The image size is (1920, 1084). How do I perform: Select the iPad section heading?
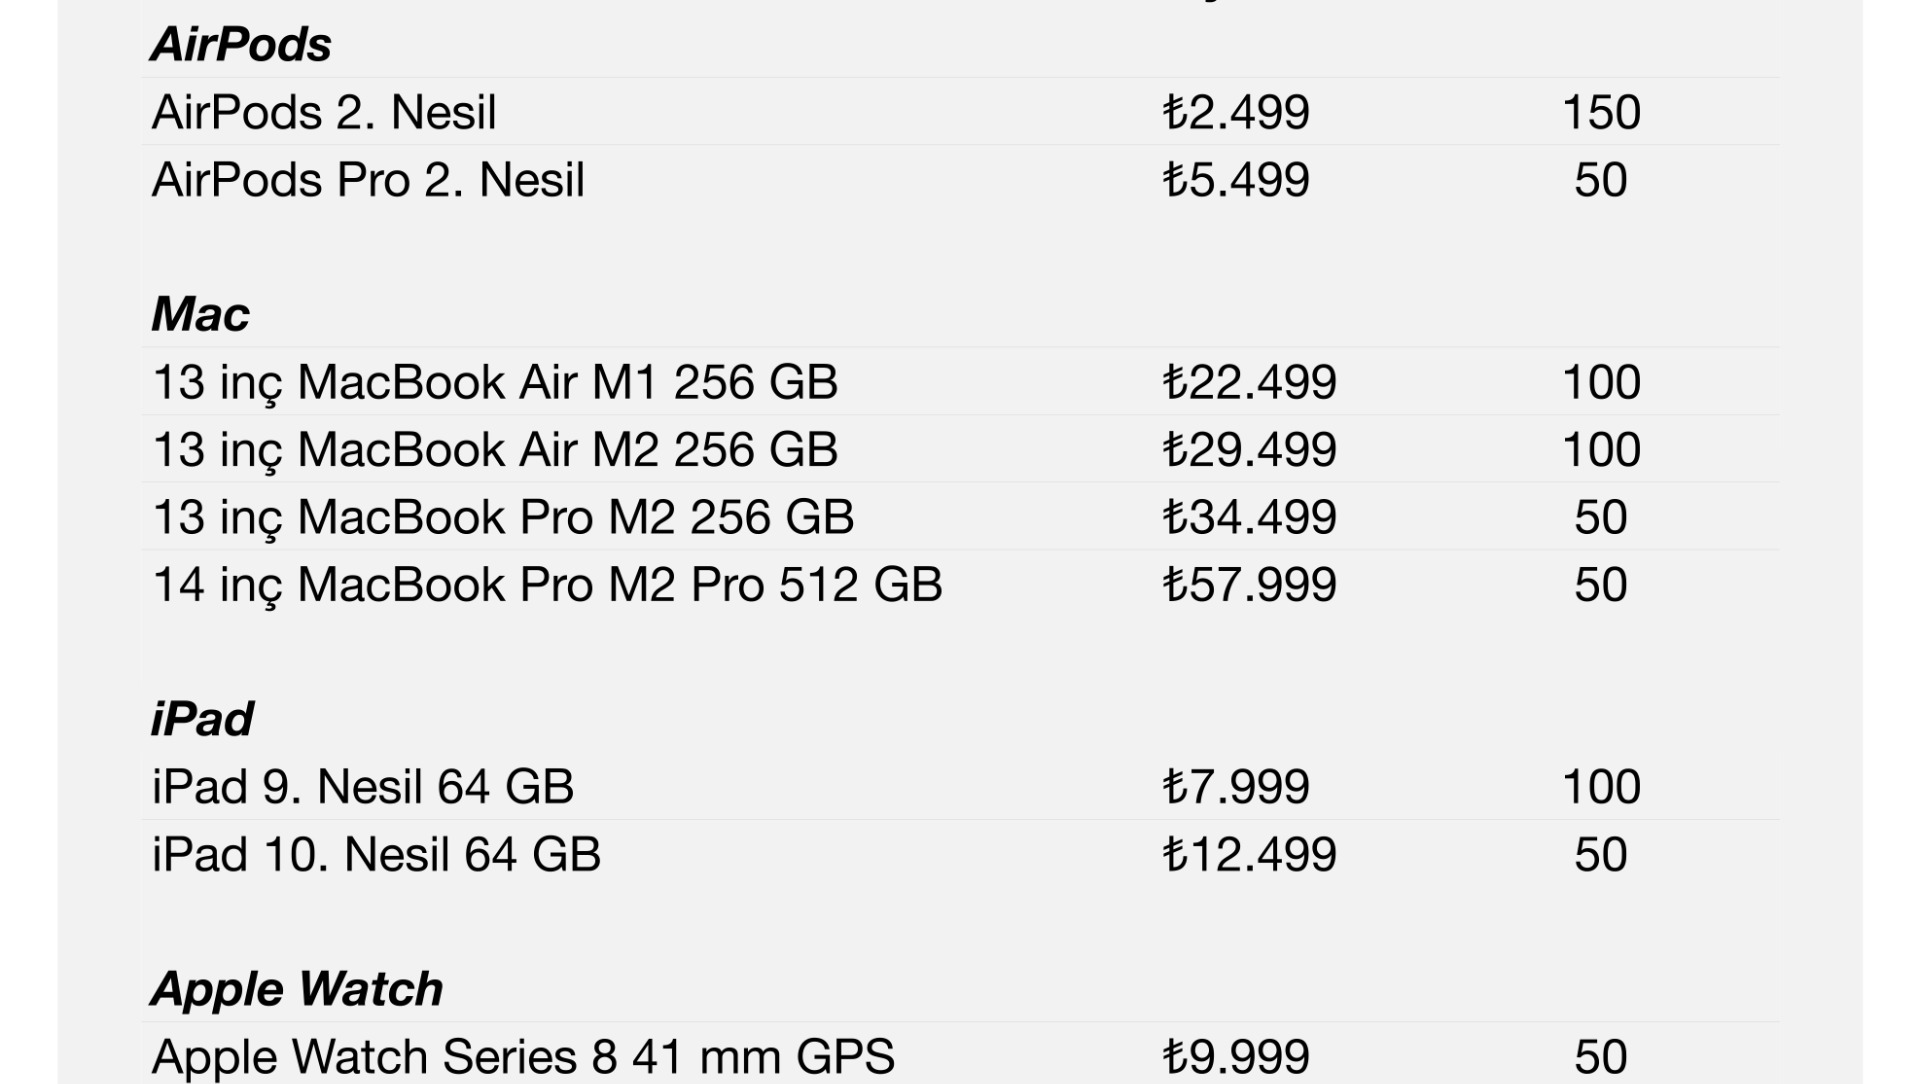[202, 719]
